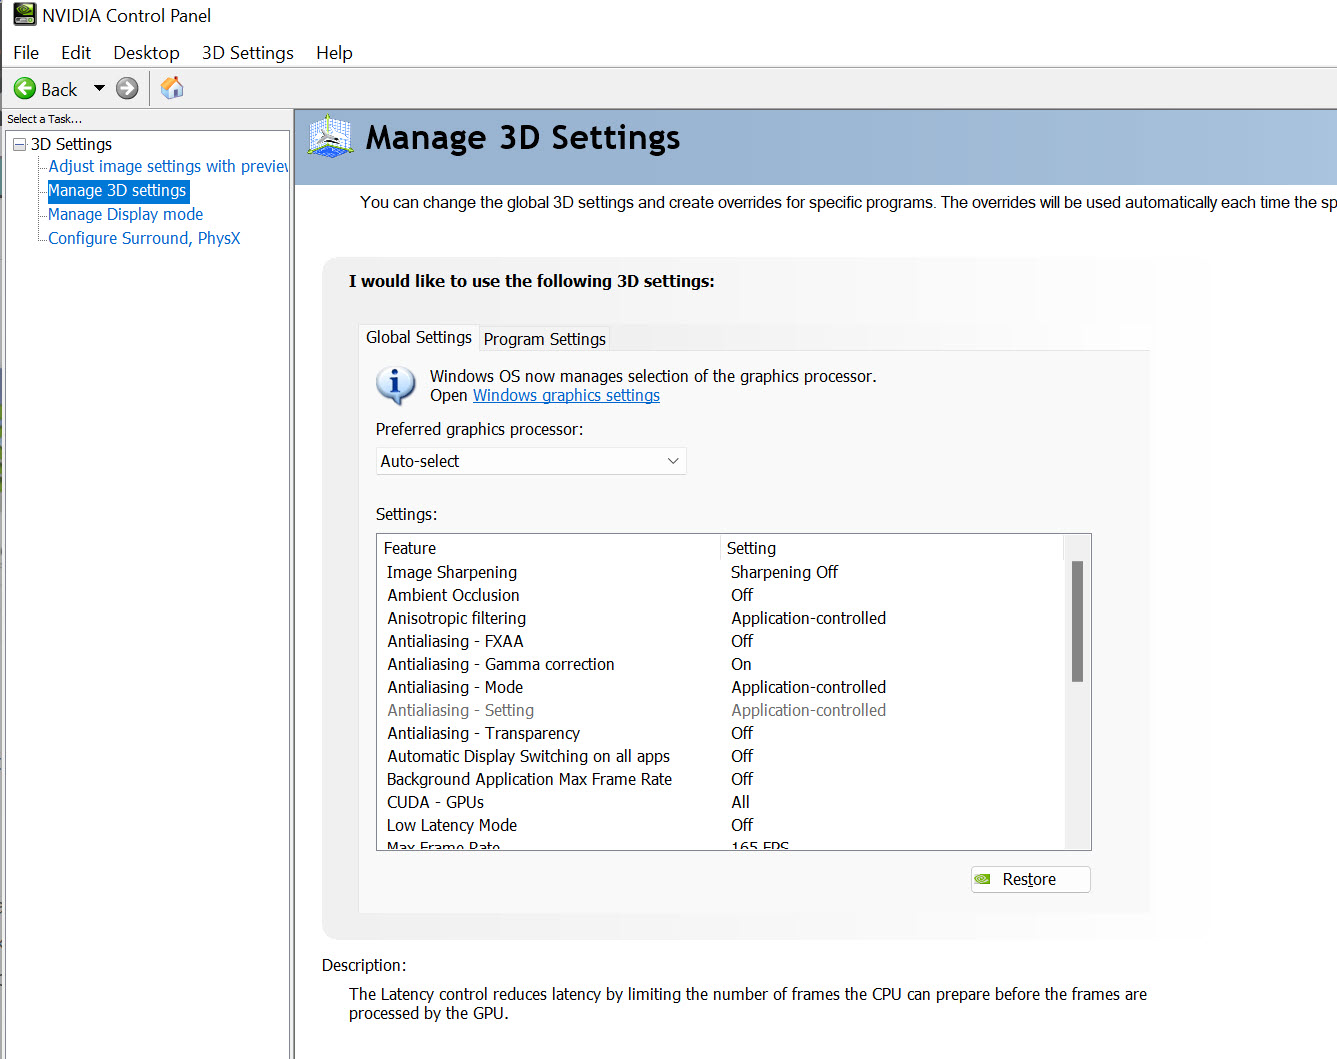Click the Off value for Low Latency Mode
1337x1059 pixels.
pyautogui.click(x=742, y=825)
